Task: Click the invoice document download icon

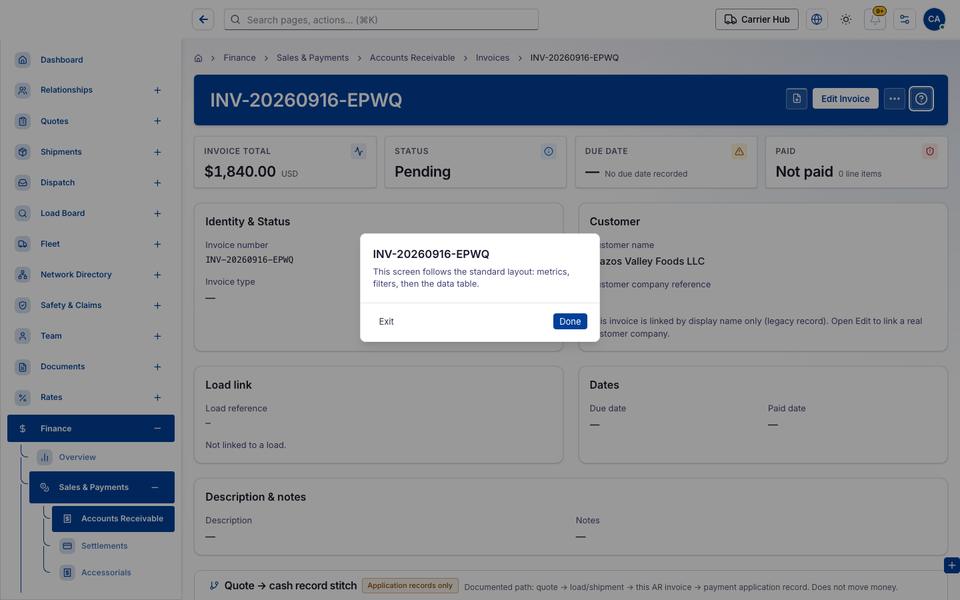Action: [797, 99]
